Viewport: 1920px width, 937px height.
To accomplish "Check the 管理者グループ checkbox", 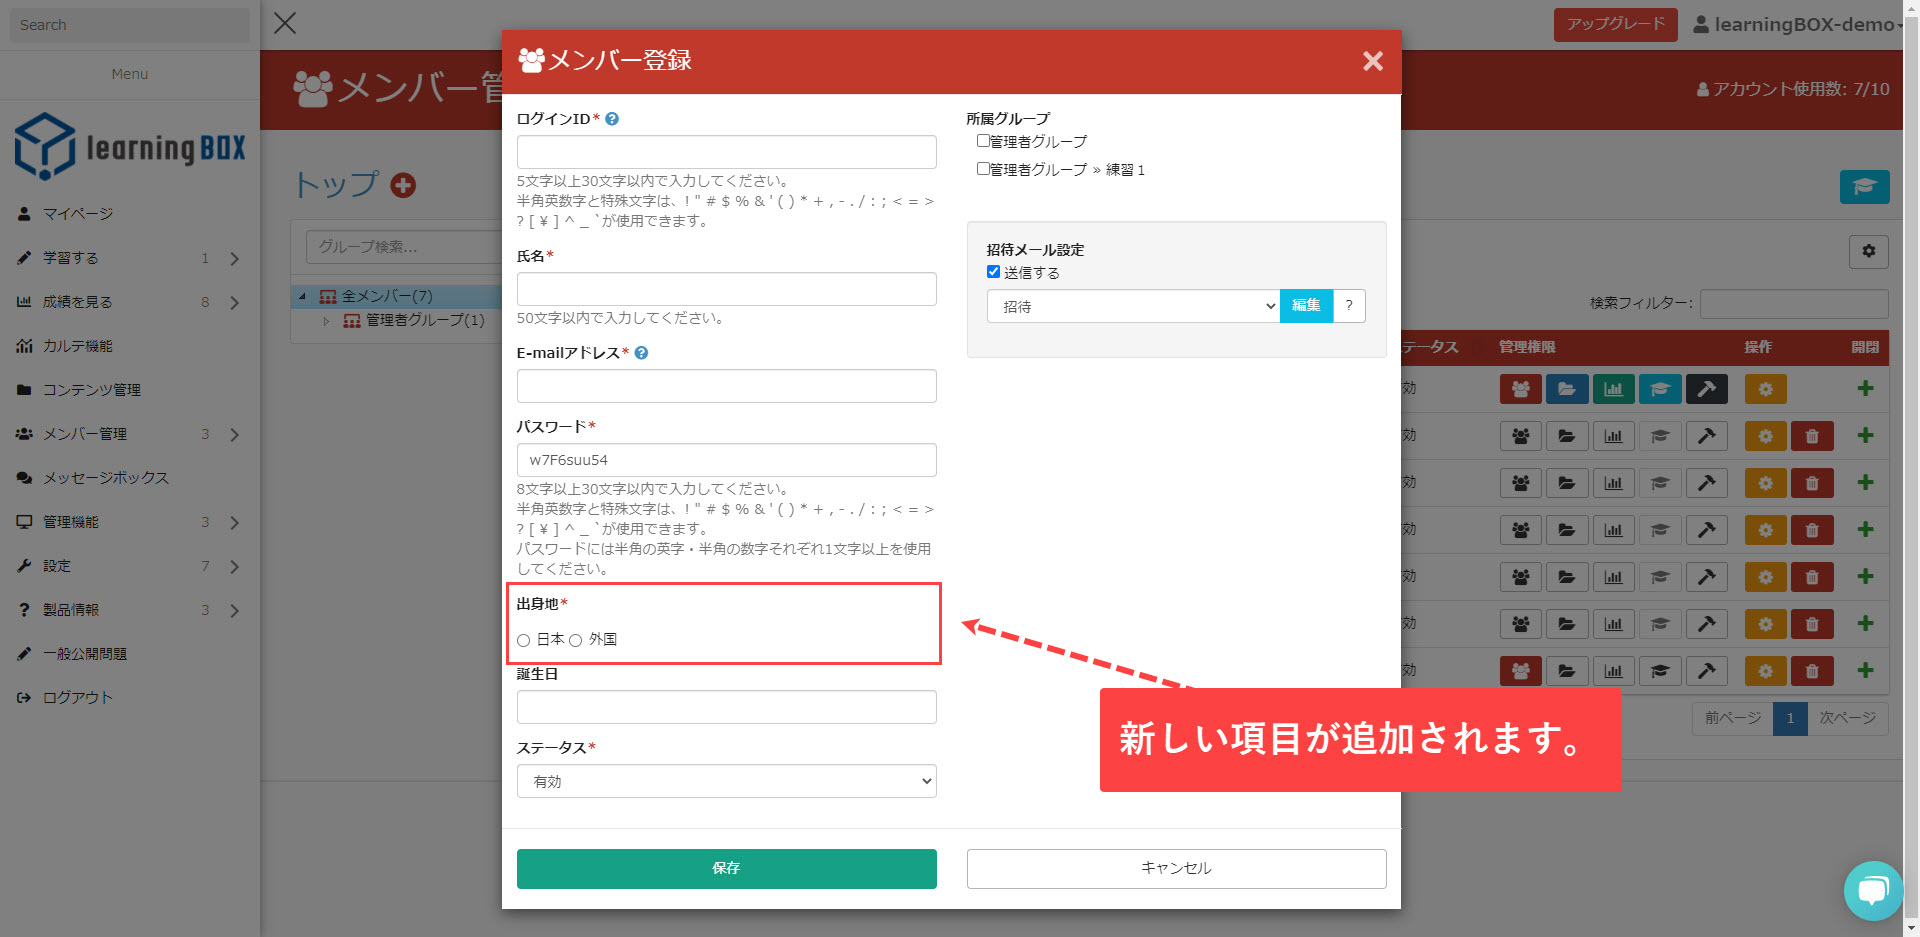I will (x=983, y=141).
